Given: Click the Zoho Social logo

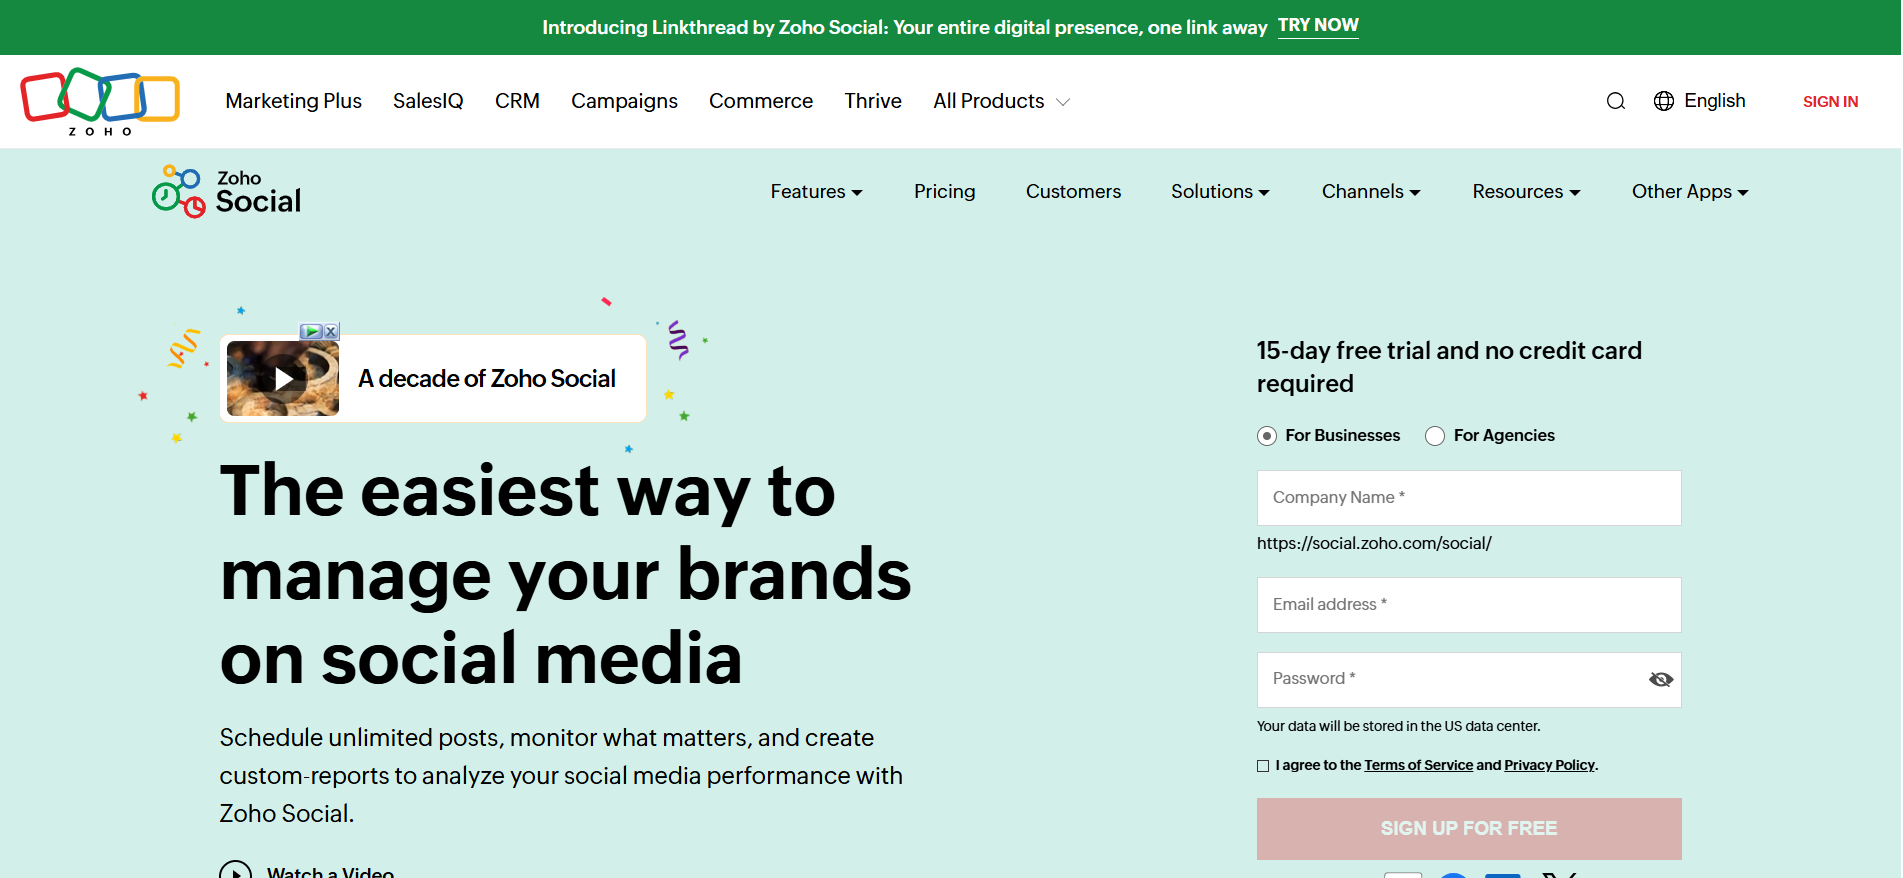Looking at the screenshot, I should (x=226, y=191).
